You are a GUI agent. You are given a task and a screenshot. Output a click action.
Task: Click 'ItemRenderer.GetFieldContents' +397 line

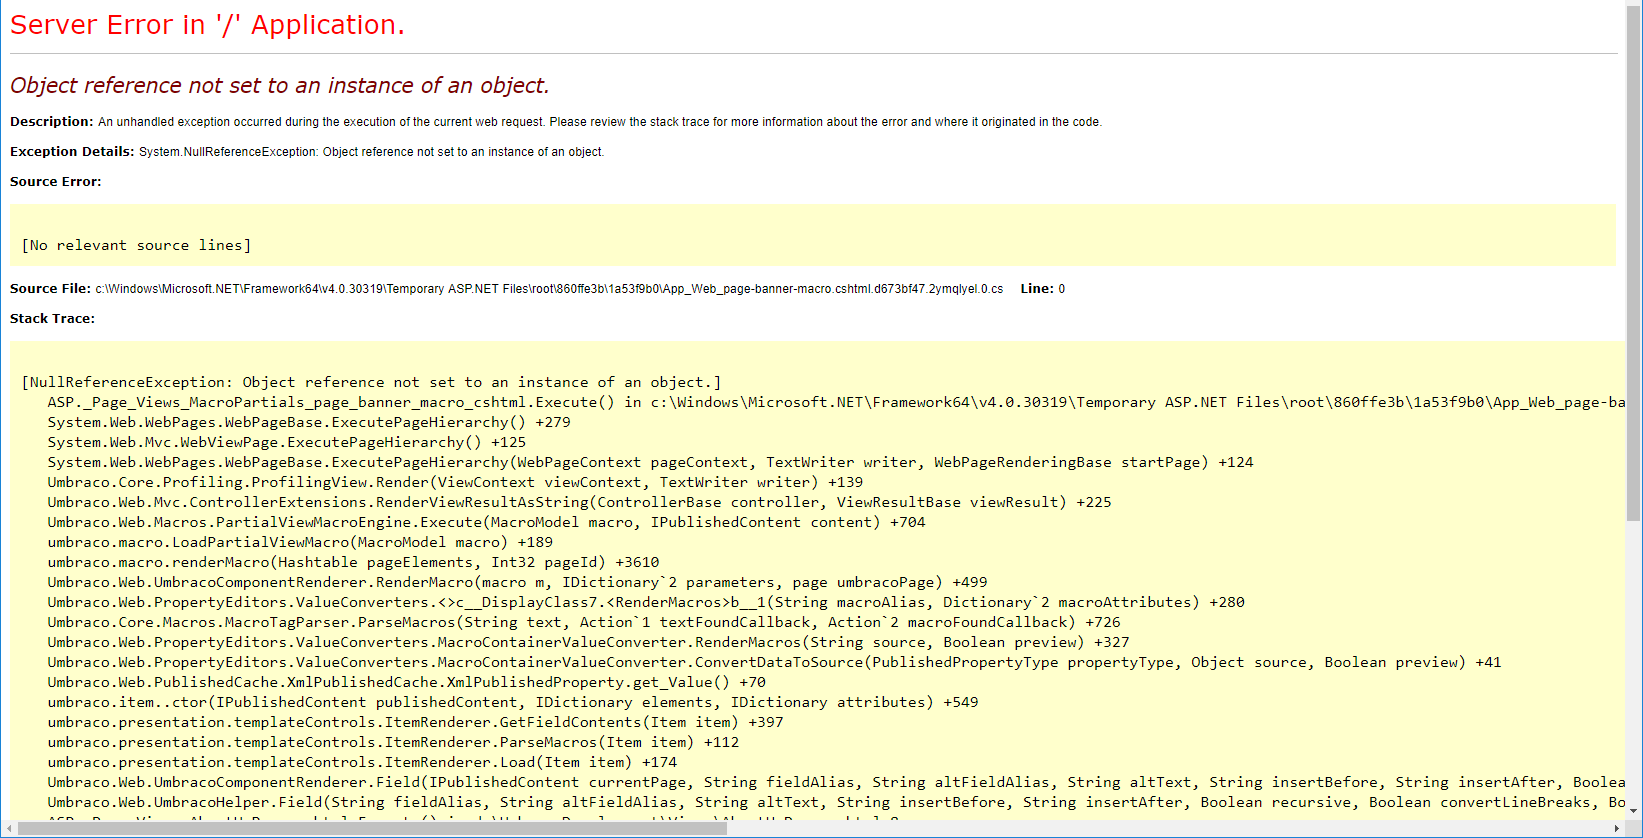[x=415, y=722]
